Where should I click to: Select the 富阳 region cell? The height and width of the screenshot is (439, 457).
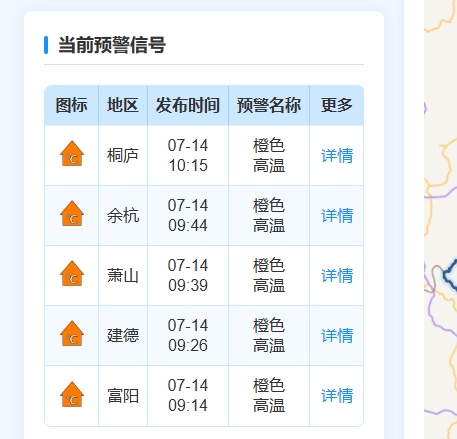123,396
